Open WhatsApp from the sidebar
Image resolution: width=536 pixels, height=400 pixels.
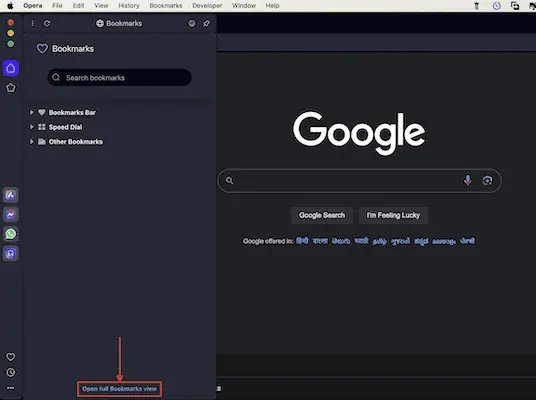pos(11,234)
